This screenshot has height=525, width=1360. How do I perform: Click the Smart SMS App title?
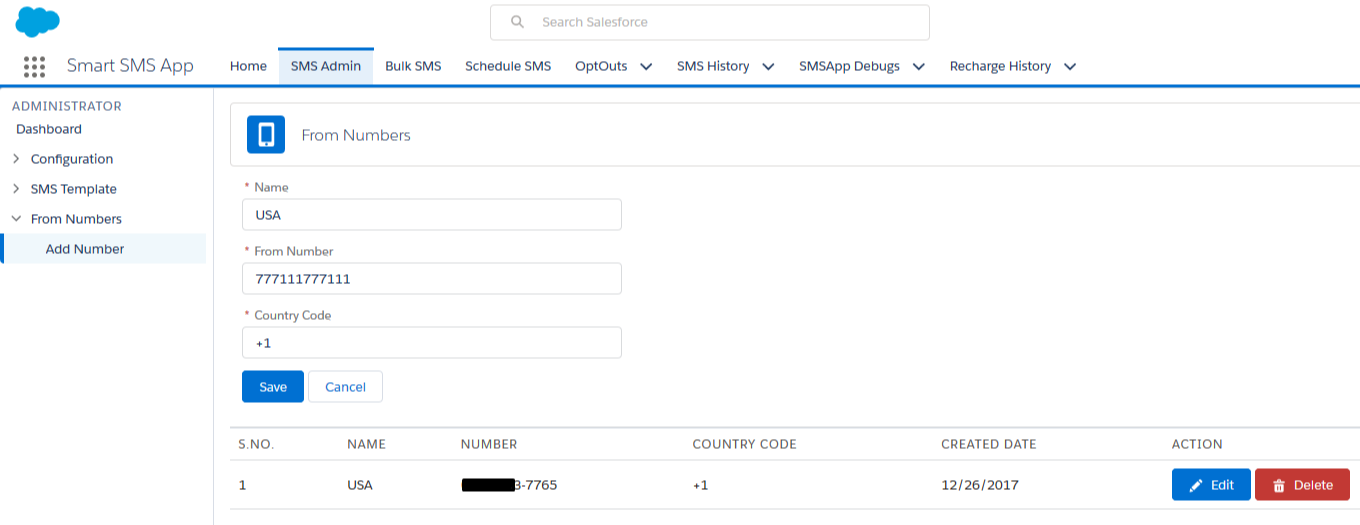pos(130,66)
